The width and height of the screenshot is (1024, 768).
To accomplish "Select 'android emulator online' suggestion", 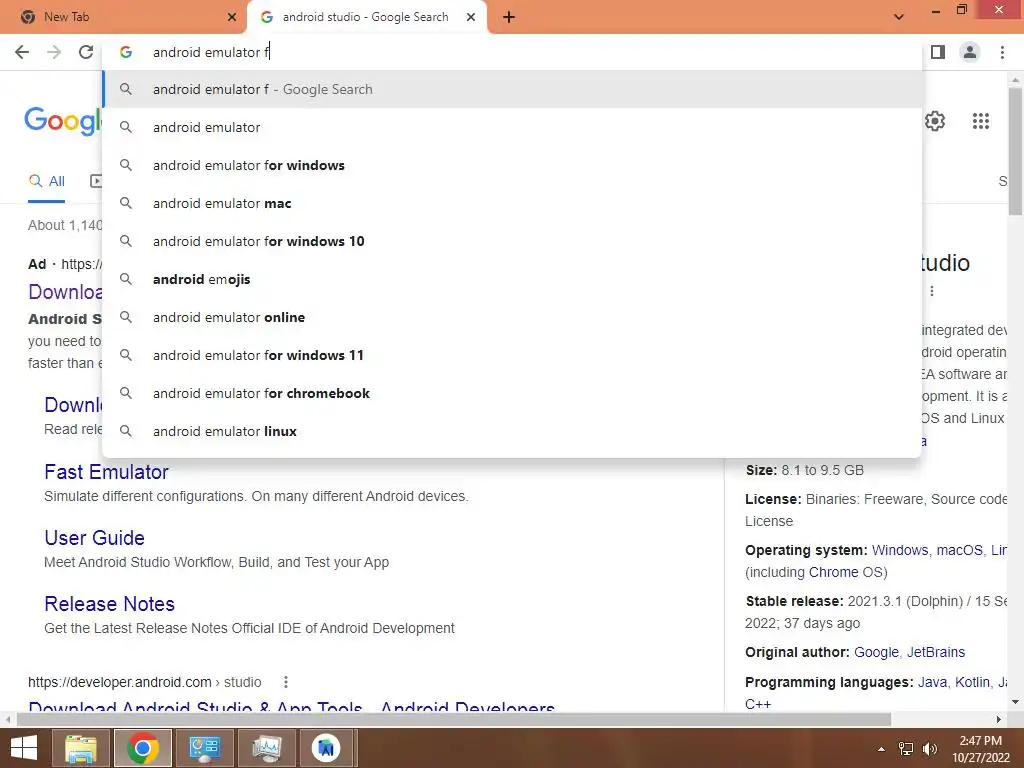I will pyautogui.click(x=513, y=317).
